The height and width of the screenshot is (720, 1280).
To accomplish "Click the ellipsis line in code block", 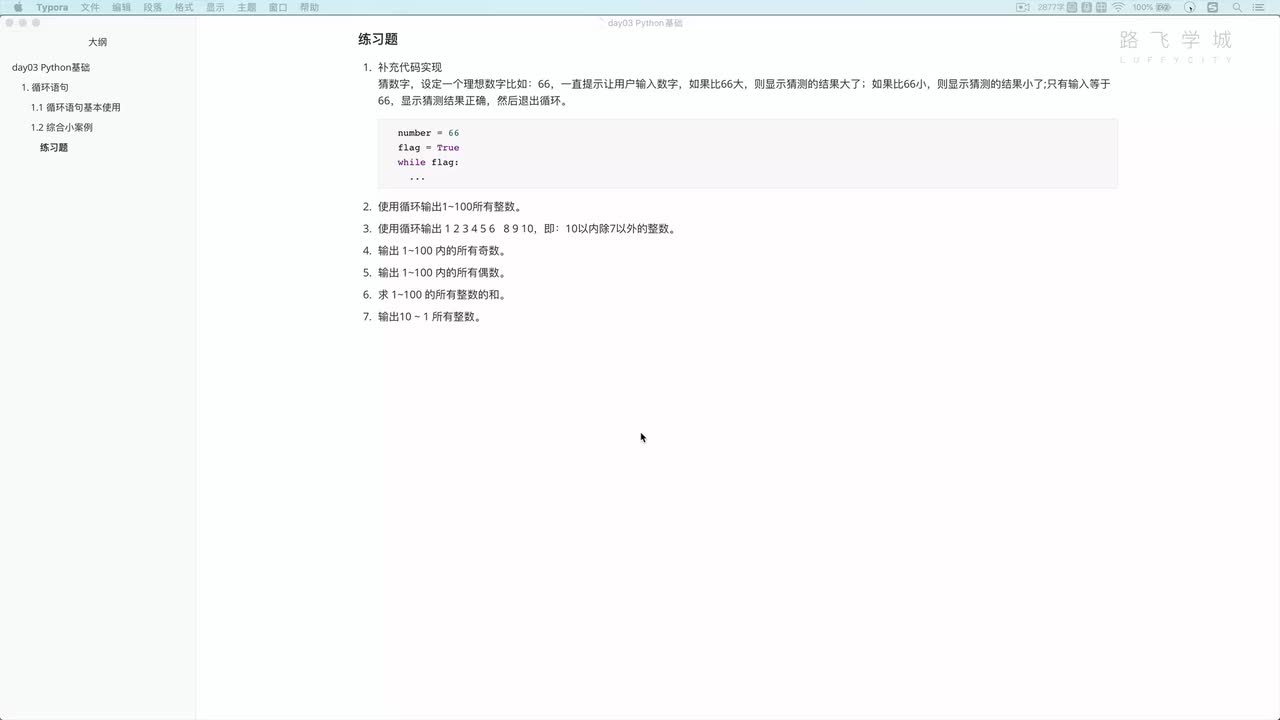I will 417,177.
